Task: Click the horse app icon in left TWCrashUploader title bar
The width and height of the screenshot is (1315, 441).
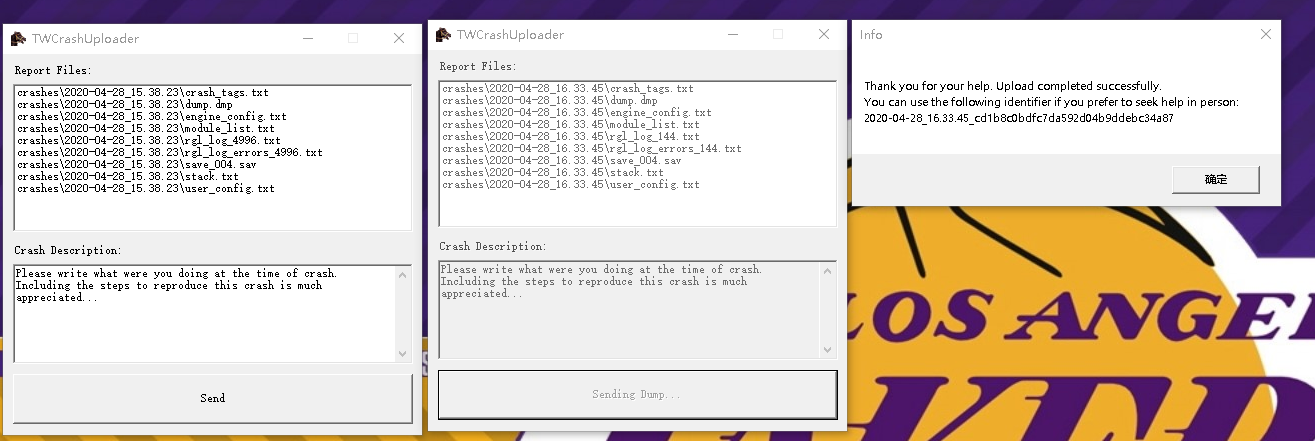Action: [x=18, y=39]
